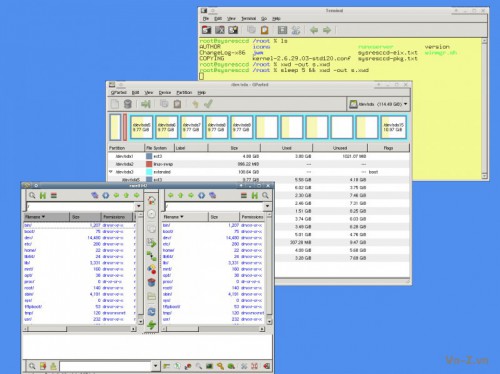Select the /dev/hda5 block in partition graphic
This screenshot has height=374, width=500.
pyautogui.click(x=142, y=127)
